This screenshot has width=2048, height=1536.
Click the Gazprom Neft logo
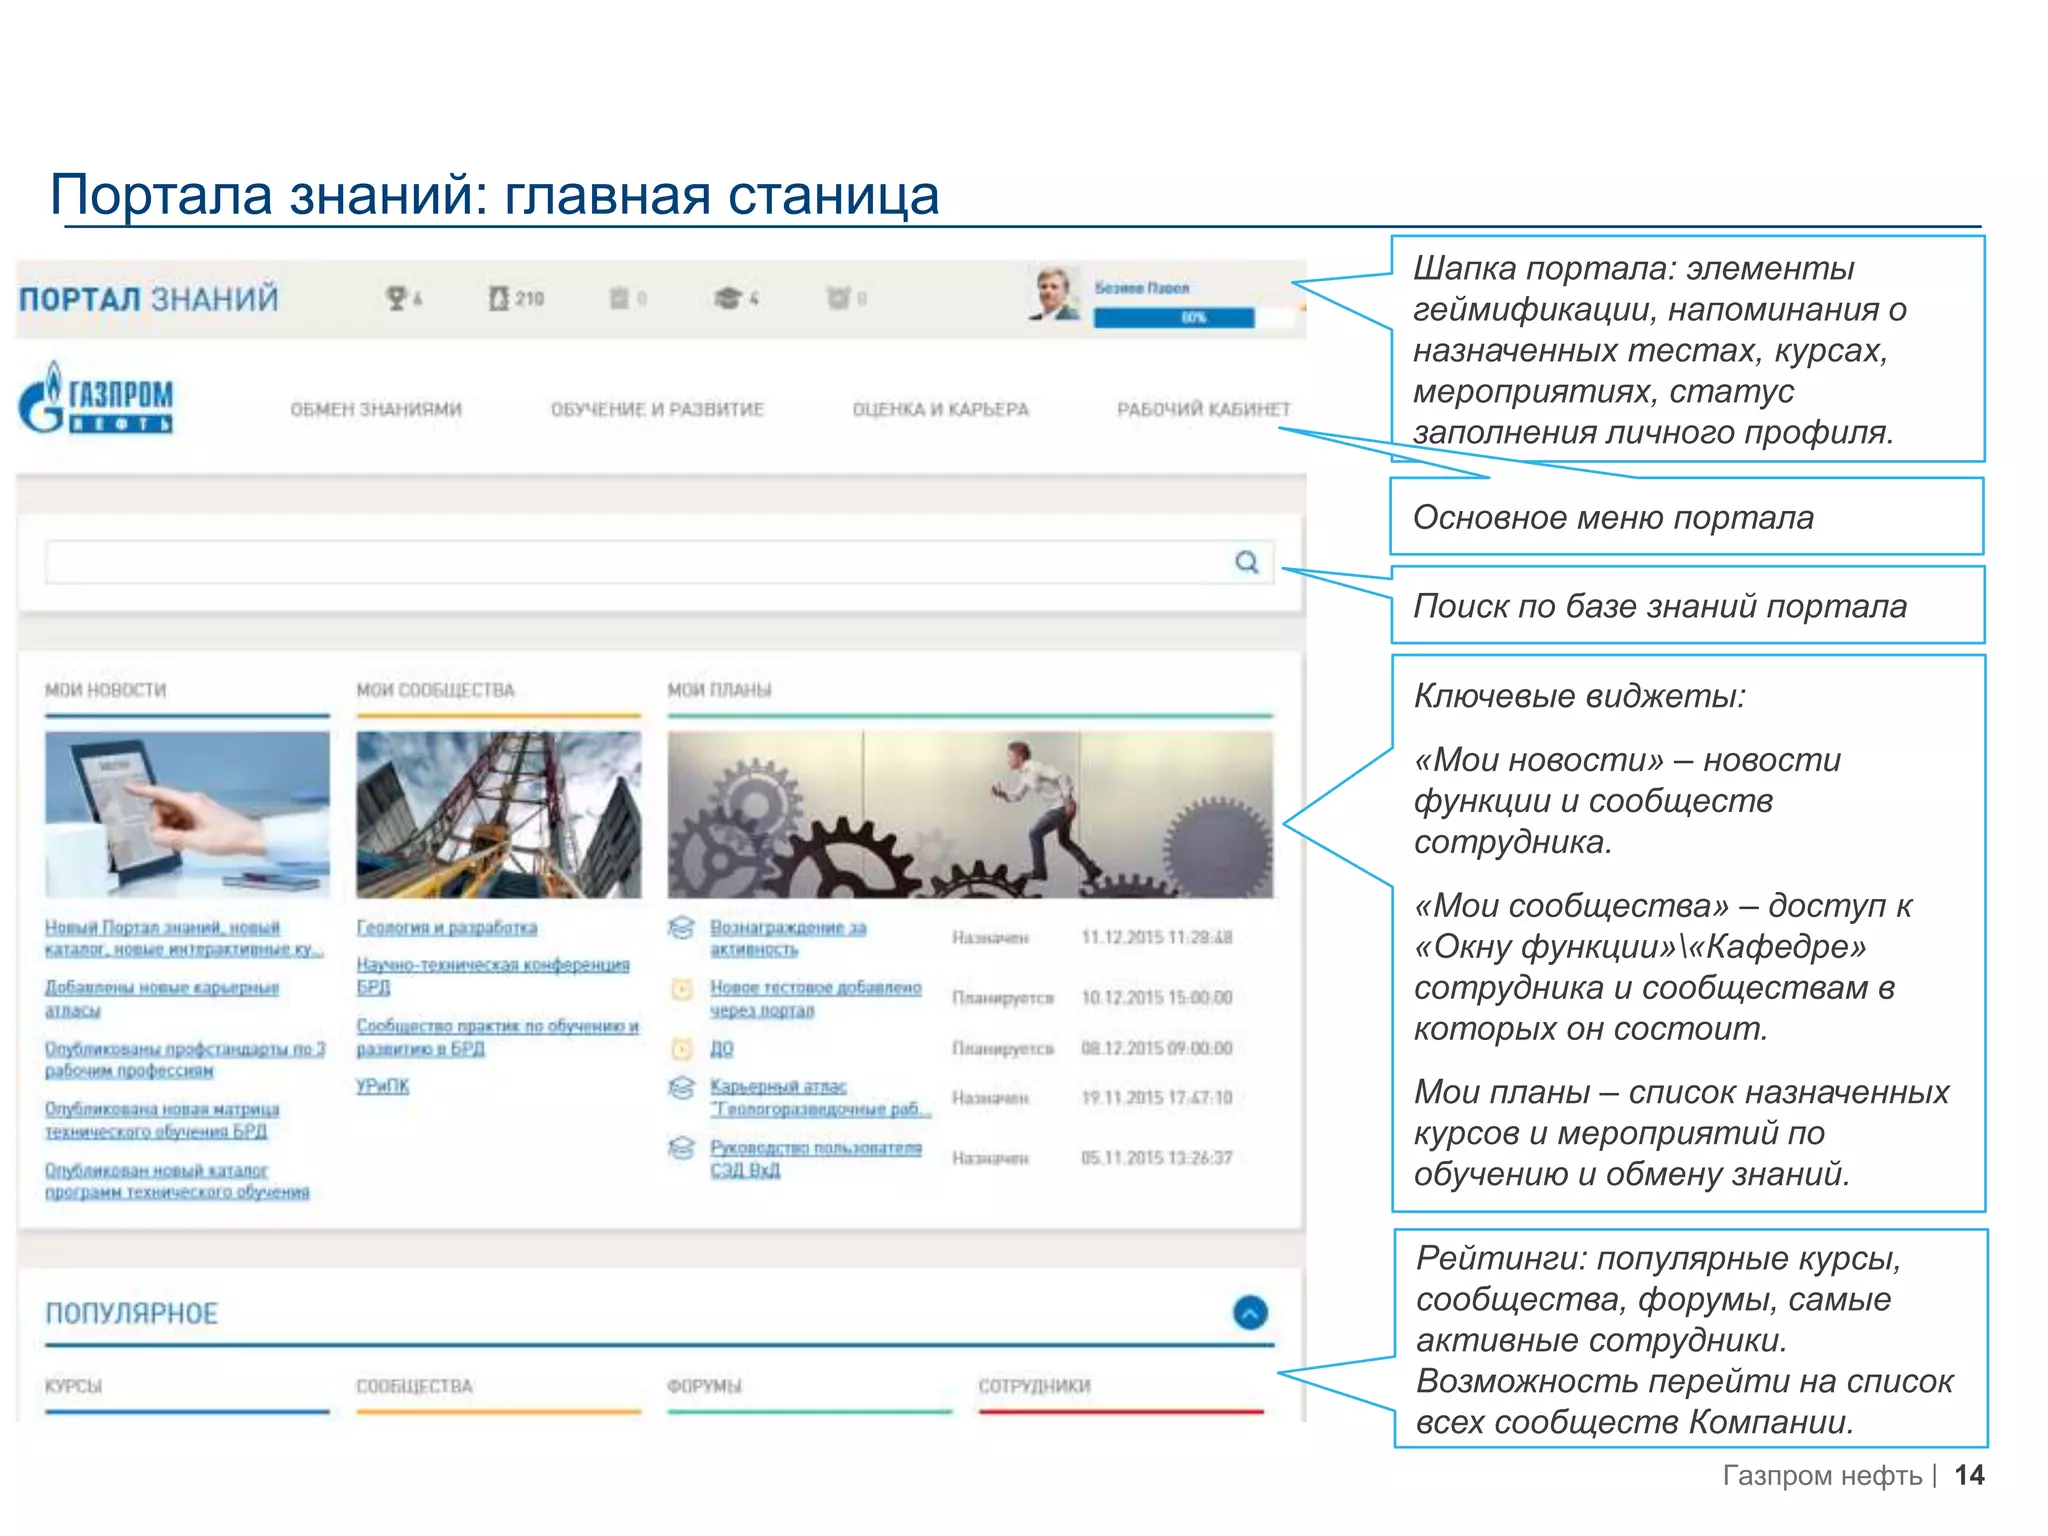(x=96, y=399)
